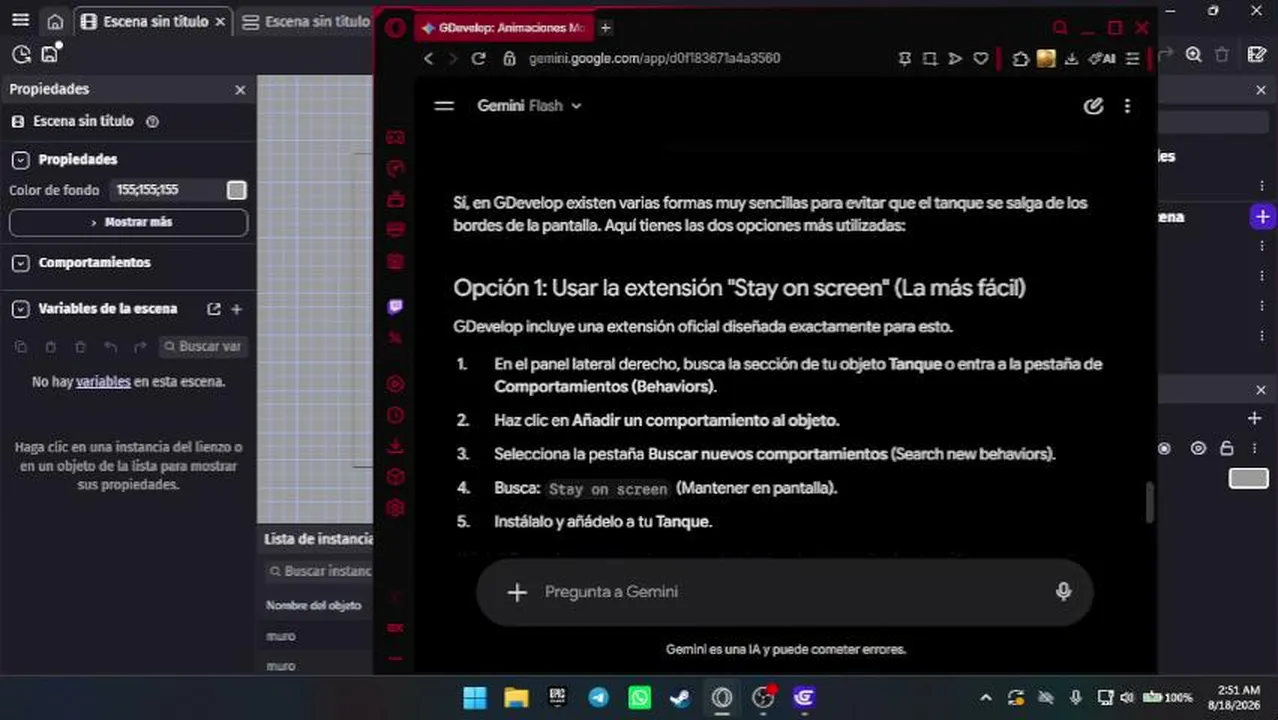Collapse the Comportamientos section
The width and height of the screenshot is (1278, 720).
(x=20, y=263)
